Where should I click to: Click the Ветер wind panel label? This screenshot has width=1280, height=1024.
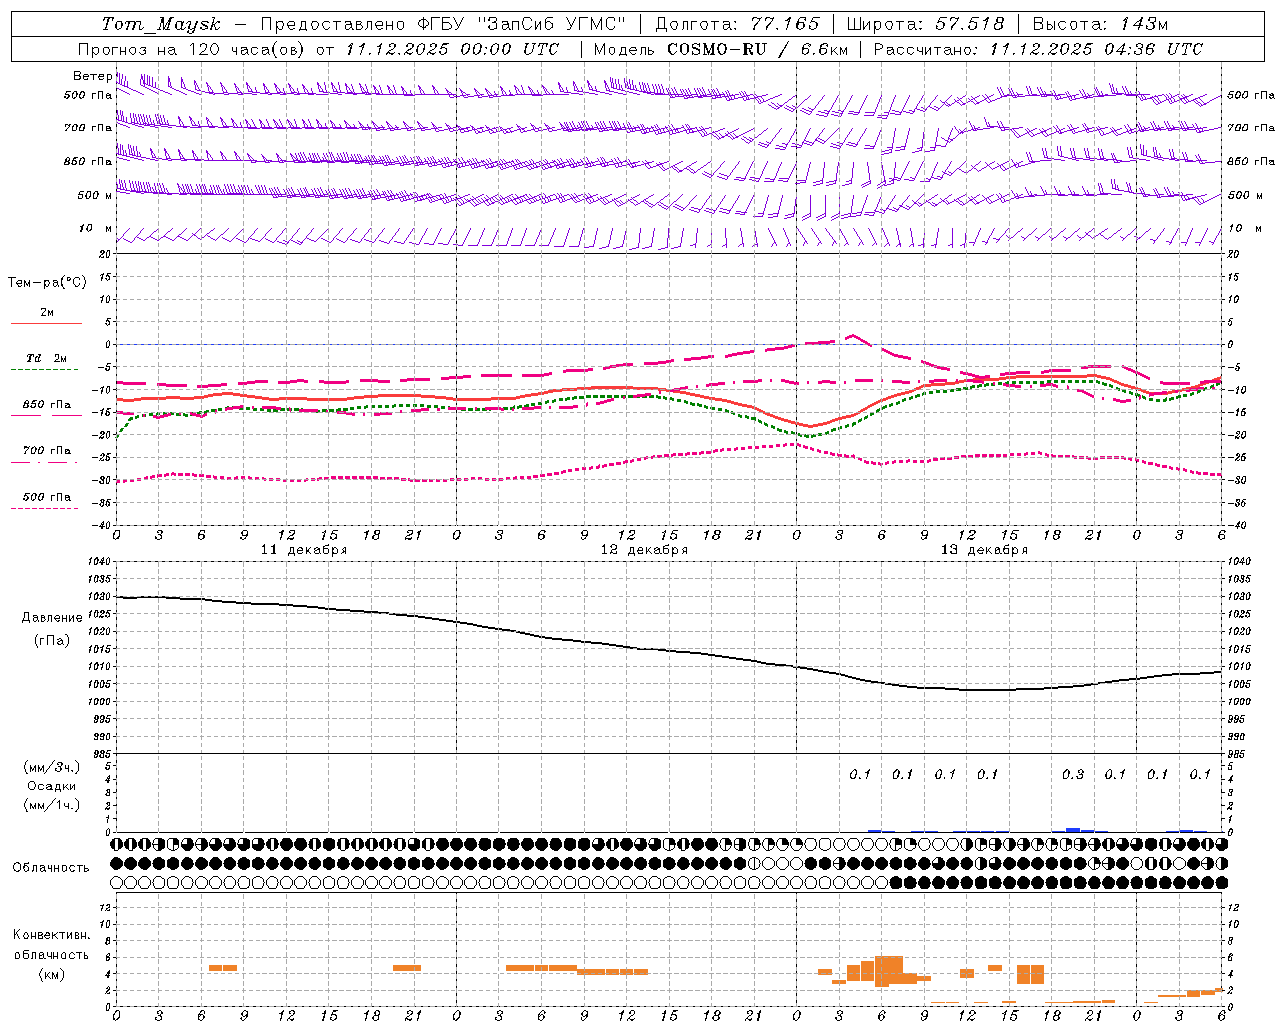click(93, 76)
